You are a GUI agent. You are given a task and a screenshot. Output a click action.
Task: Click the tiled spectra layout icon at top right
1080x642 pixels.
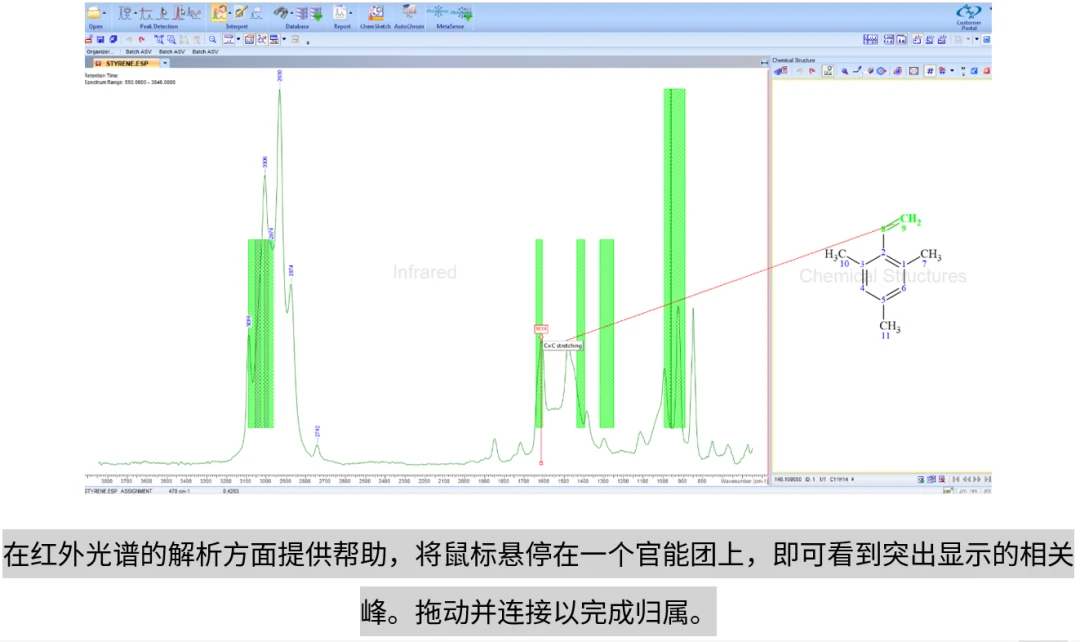[x=871, y=40]
